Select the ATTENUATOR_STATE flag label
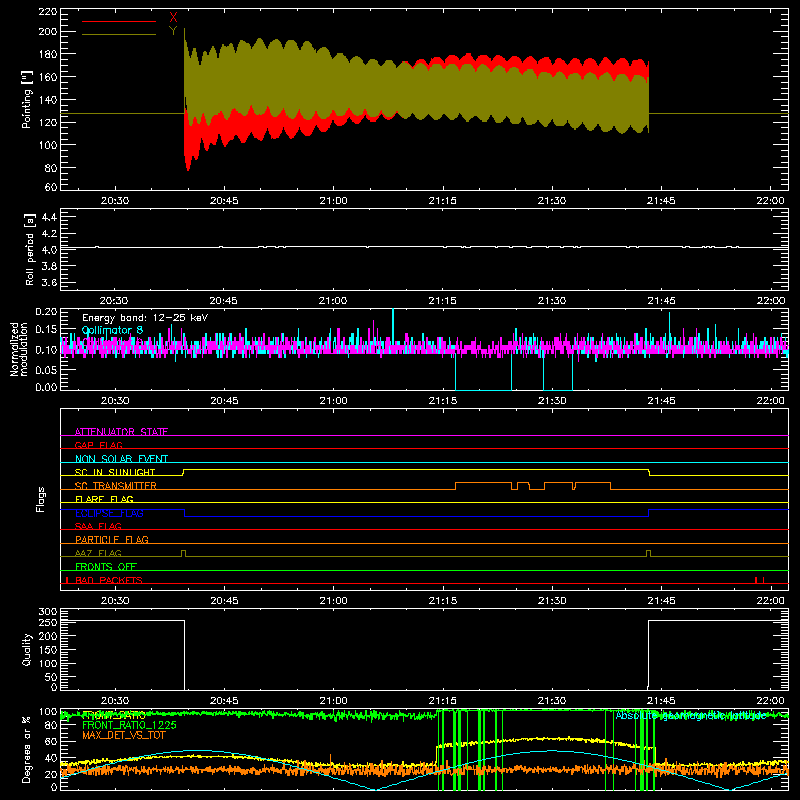The height and width of the screenshot is (800, 800). [121, 432]
